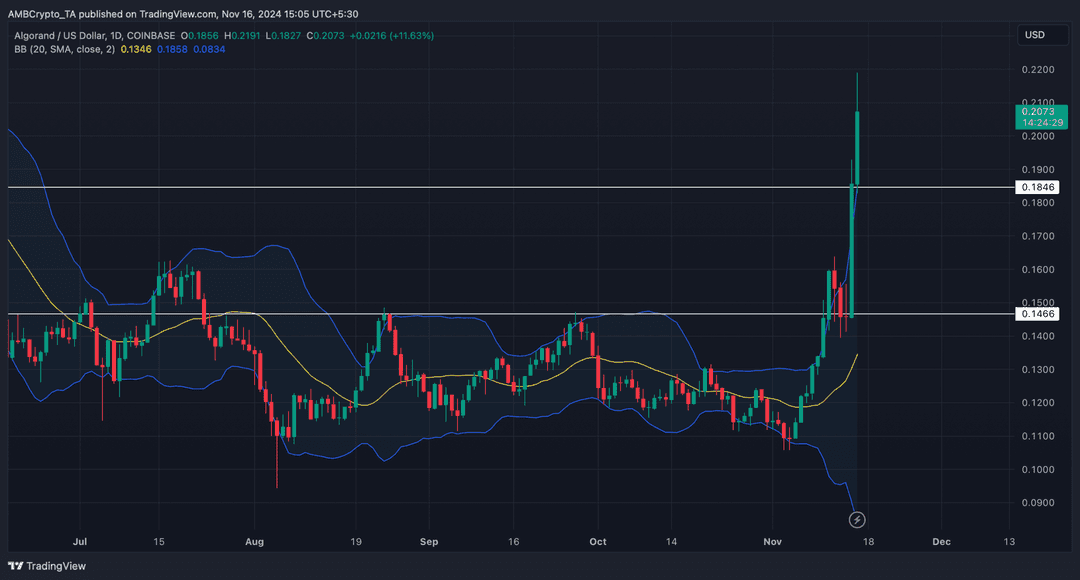The width and height of the screenshot is (1080, 580).
Task: Select the 0.1466 horizontal line price label
Action: click(x=1035, y=314)
